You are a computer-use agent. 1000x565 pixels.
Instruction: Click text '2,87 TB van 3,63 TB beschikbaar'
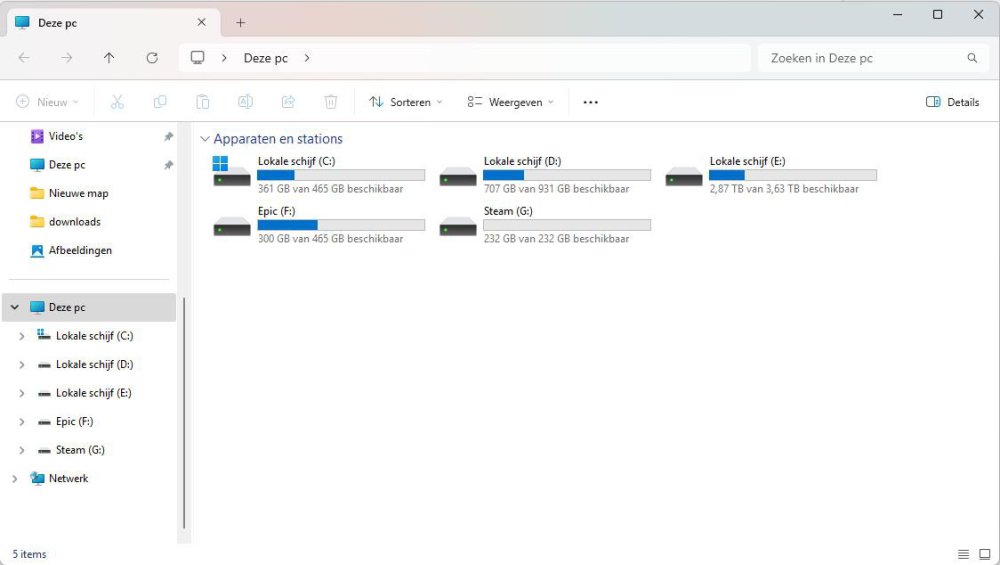784,189
